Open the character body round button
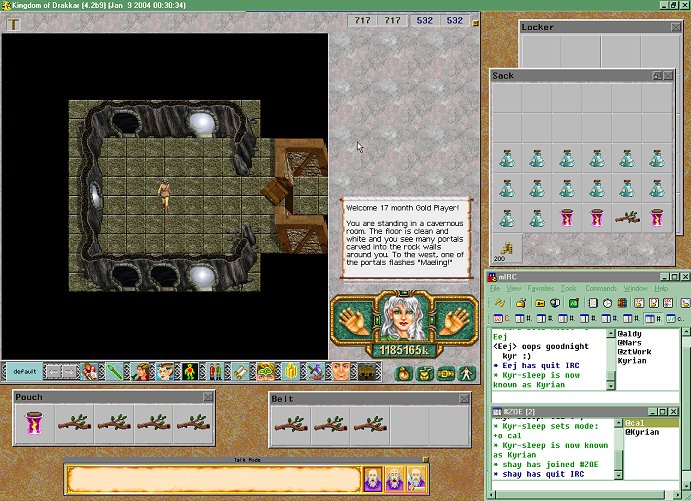691x501 pixels. (466, 374)
